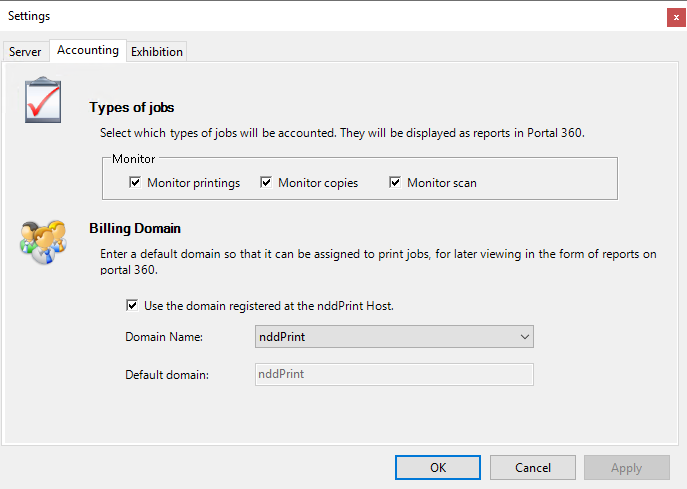Click the Cancel button
Viewport: 687px width, 489px height.
(x=533, y=467)
